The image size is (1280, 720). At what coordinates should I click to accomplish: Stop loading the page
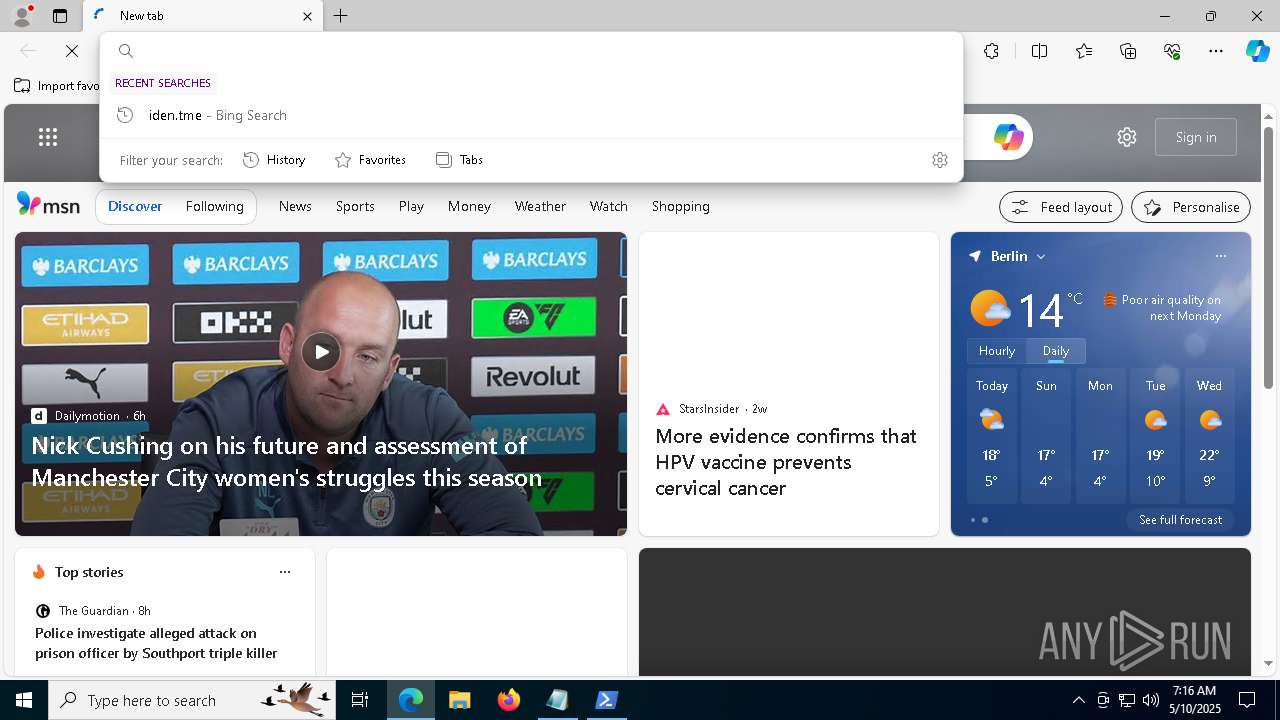point(72,51)
